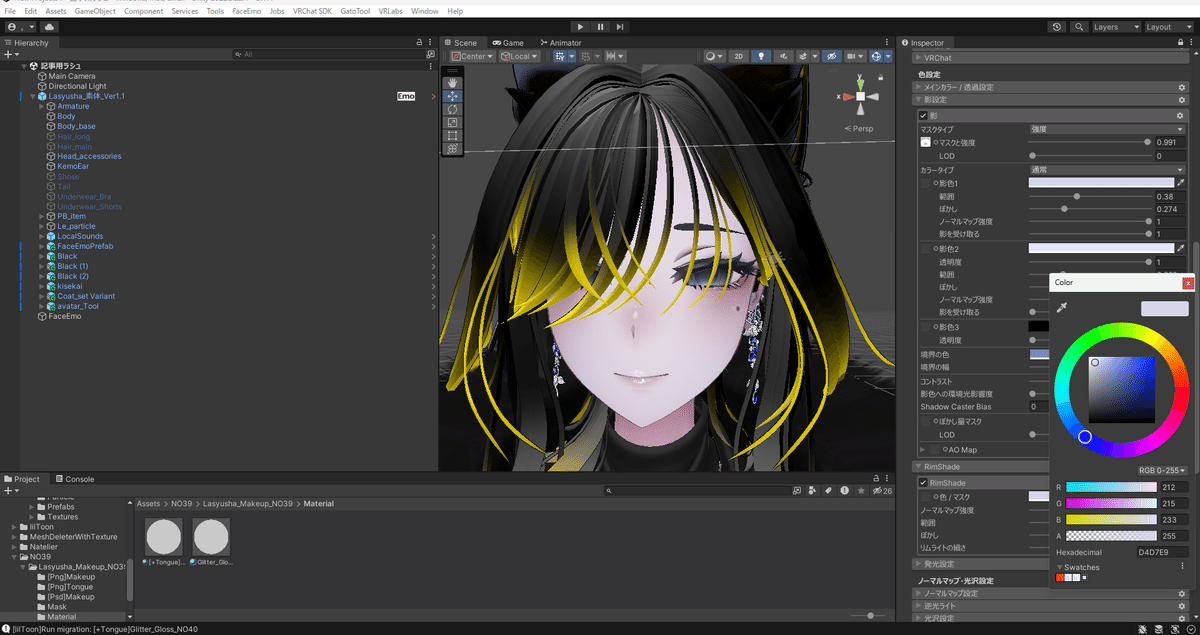Toggle Scene audio with the speaker icon
The height and width of the screenshot is (635, 1200).
pos(782,57)
